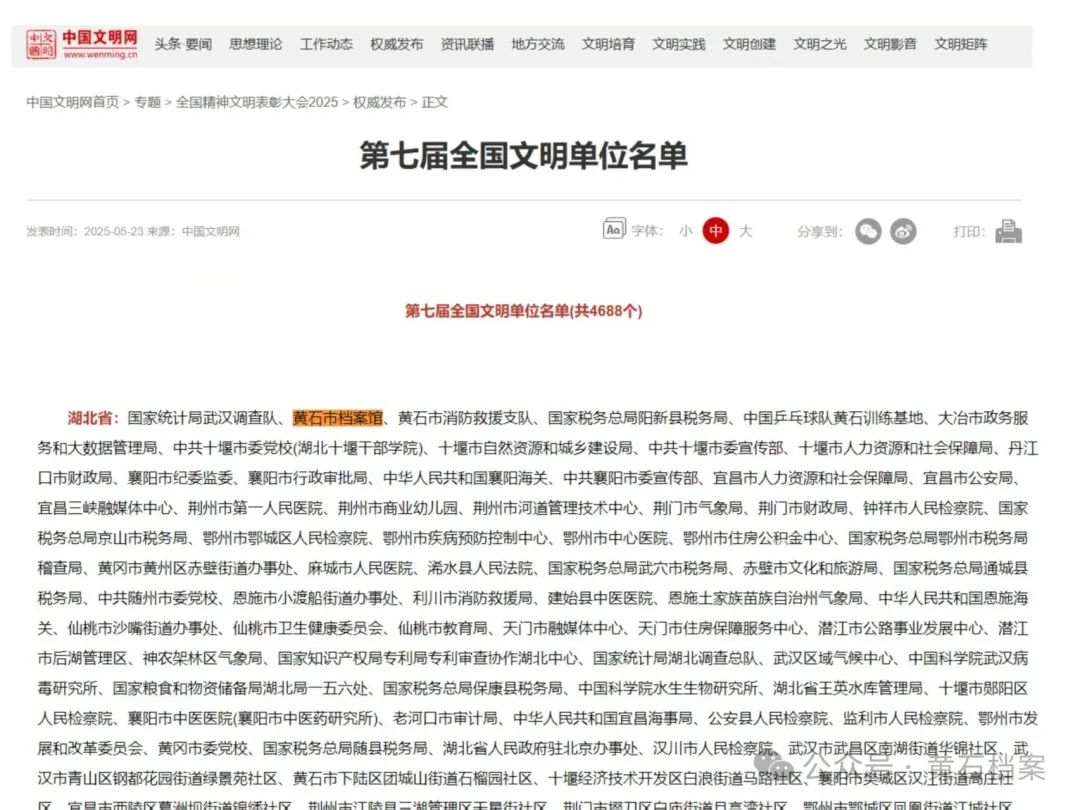1080x810 pixels.
Task: Open 工作动态 navigation item
Action: (x=326, y=45)
